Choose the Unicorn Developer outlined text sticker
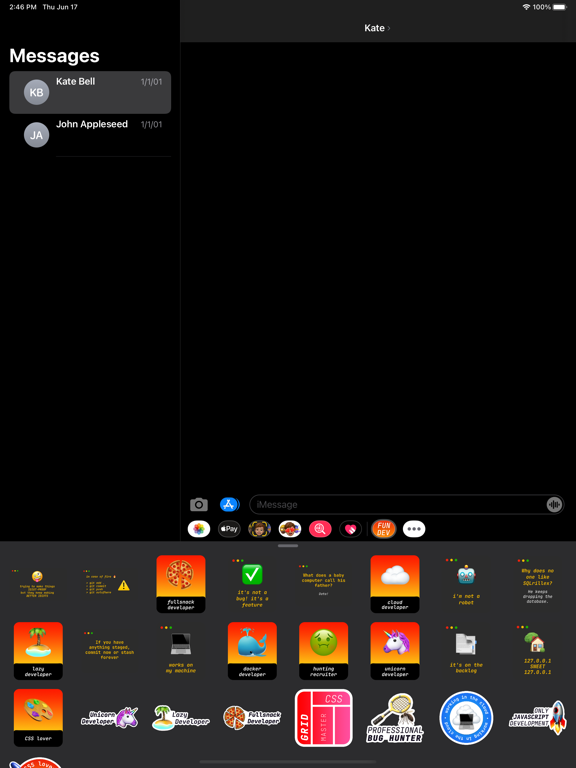 click(110, 718)
